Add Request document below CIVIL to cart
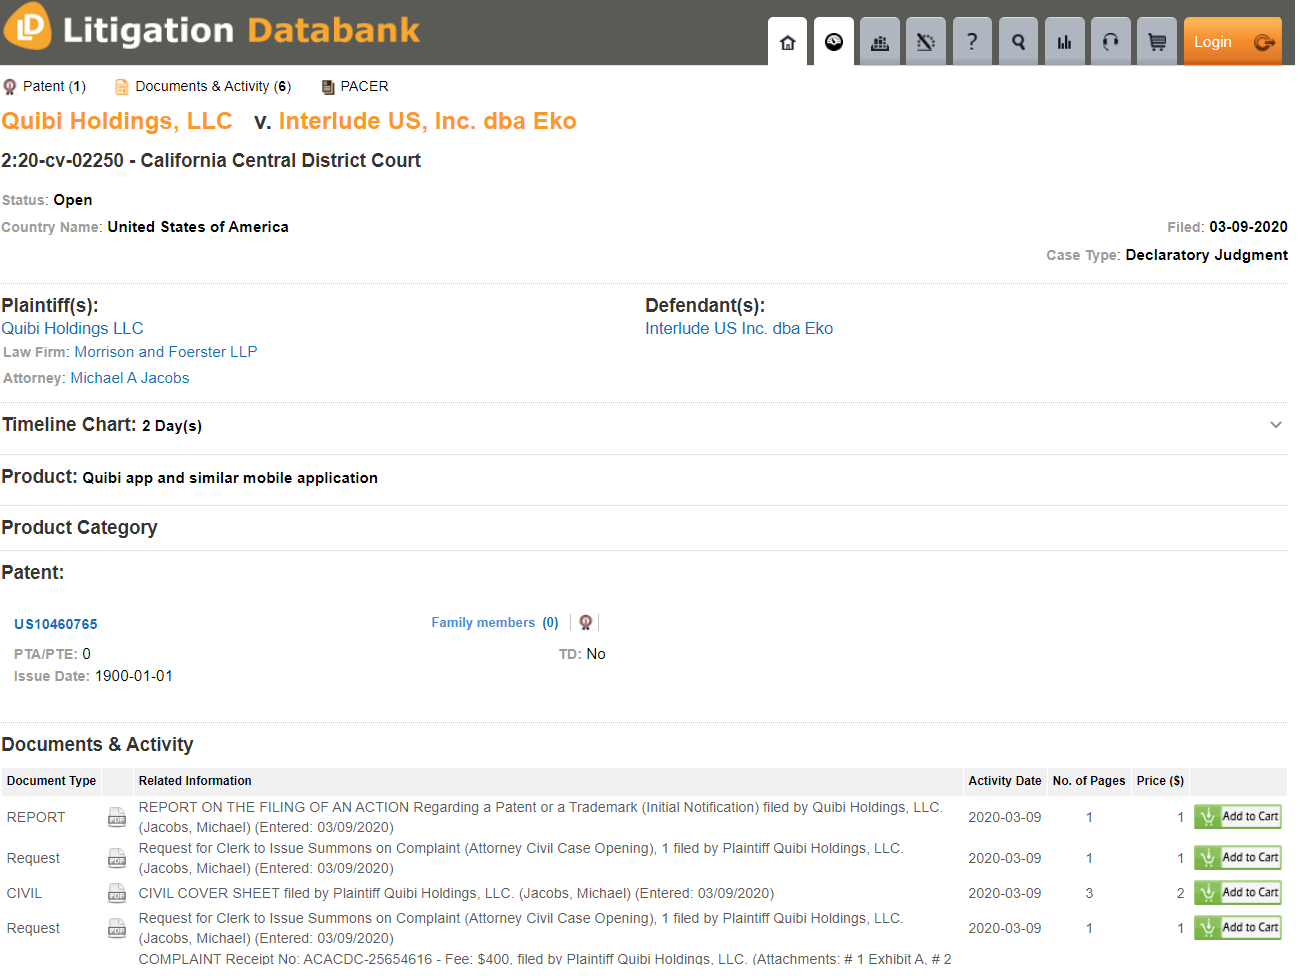 [1238, 928]
